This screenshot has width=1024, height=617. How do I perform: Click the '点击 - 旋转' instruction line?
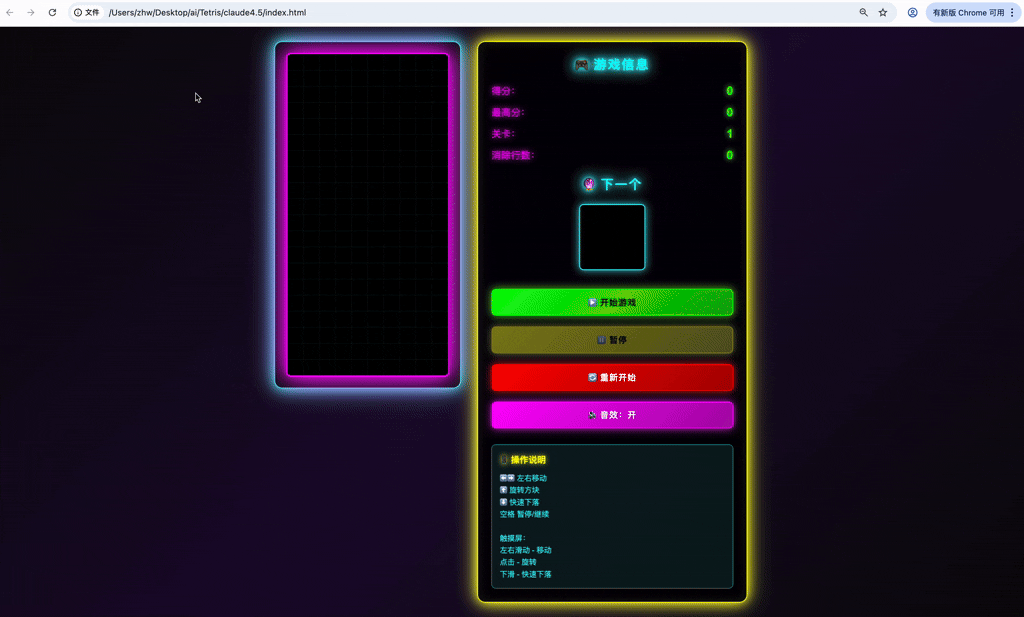click(518, 562)
